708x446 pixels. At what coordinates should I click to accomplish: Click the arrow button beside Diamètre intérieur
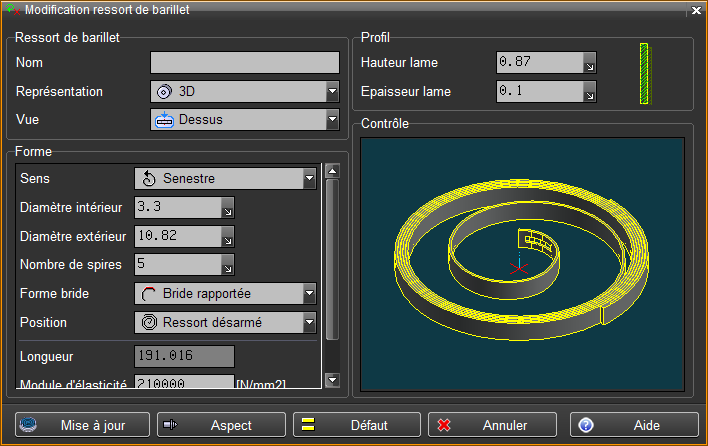[x=228, y=207]
